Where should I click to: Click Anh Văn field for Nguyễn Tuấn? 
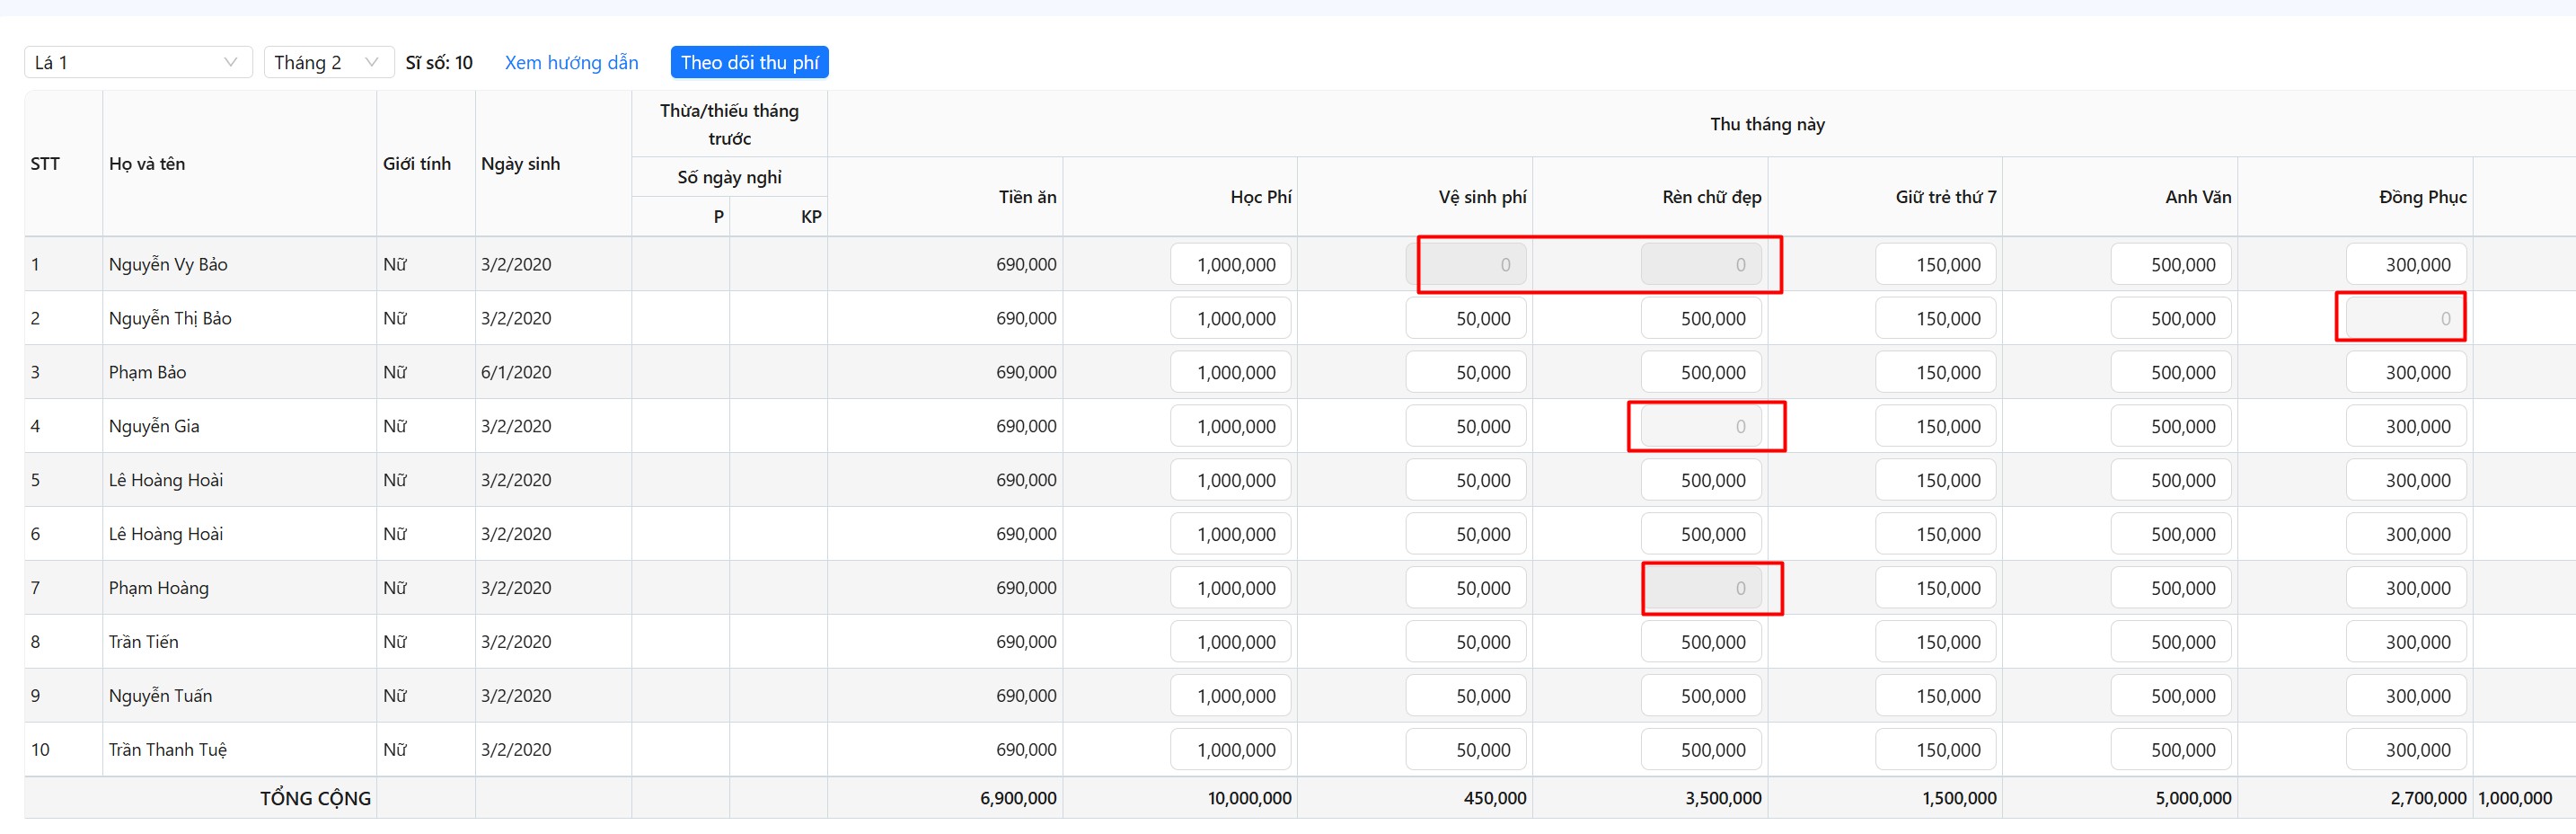[x=2170, y=696]
